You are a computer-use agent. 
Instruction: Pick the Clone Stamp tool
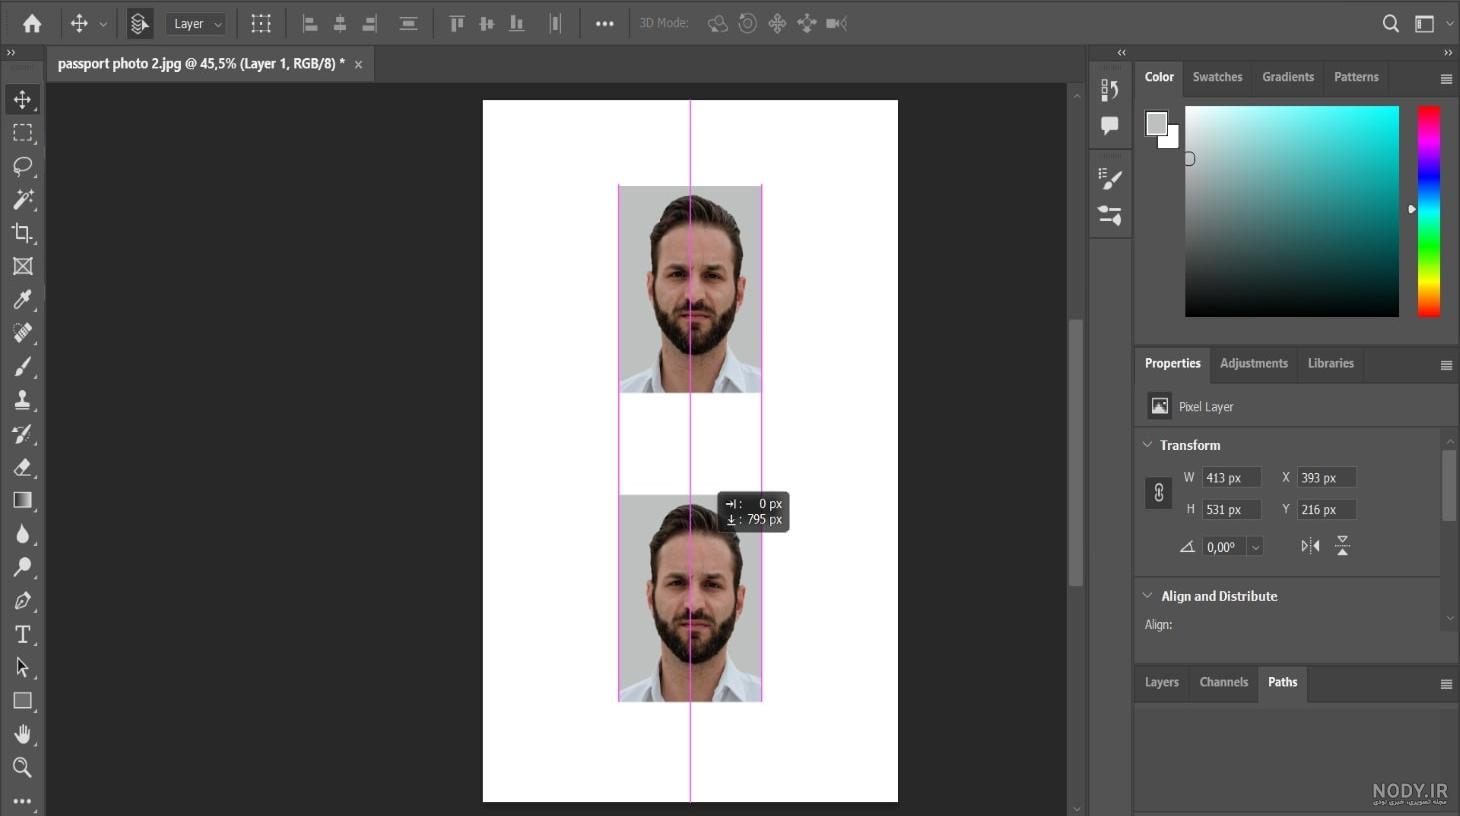(22, 400)
